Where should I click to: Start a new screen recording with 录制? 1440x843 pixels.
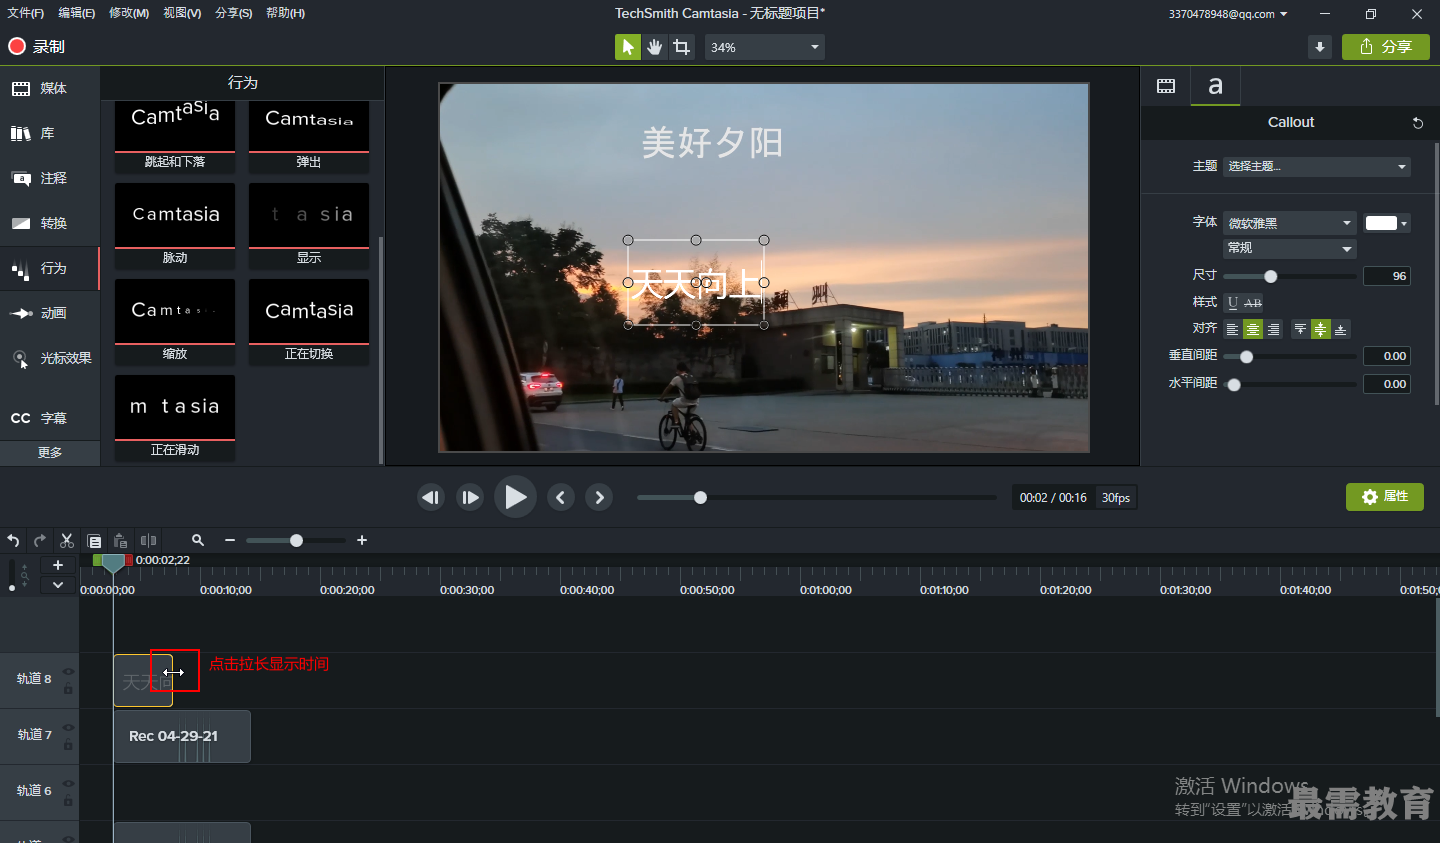pyautogui.click(x=37, y=47)
